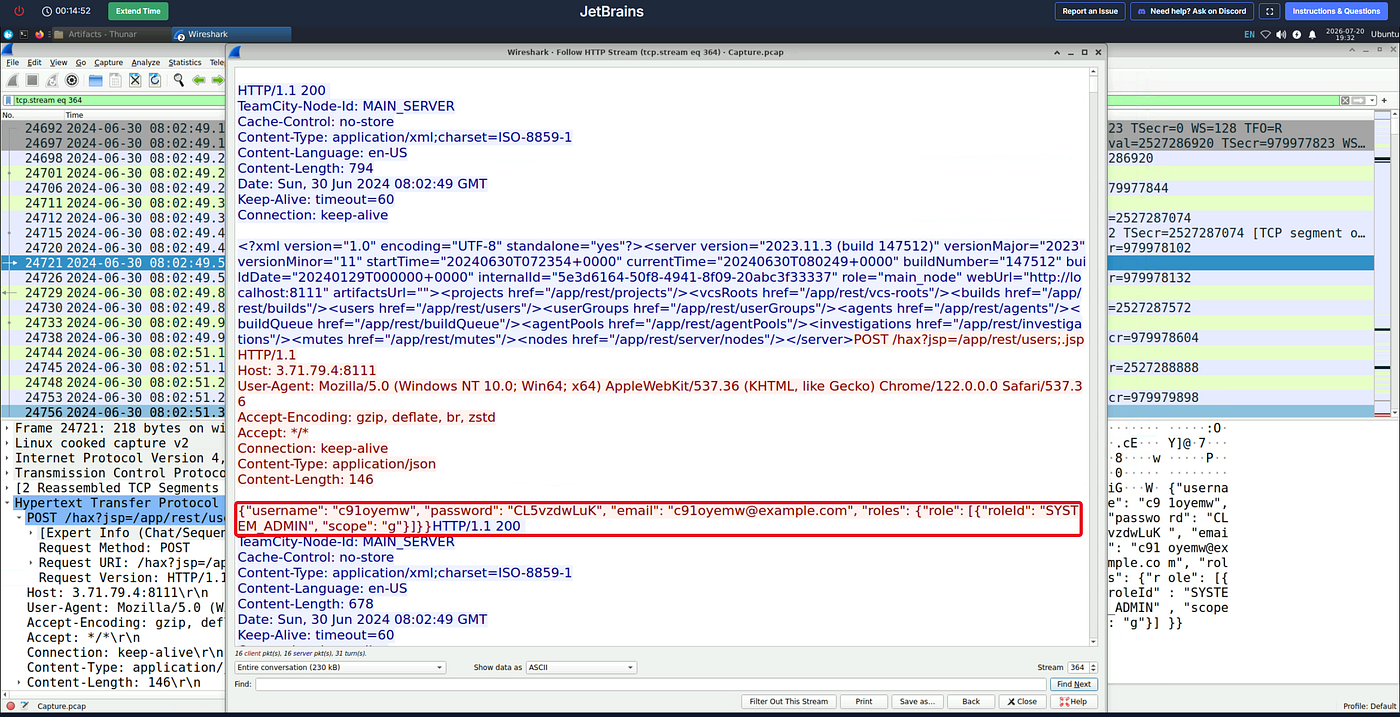Apply display filter arrow icon
This screenshot has width=1400, height=717.
(1359, 100)
